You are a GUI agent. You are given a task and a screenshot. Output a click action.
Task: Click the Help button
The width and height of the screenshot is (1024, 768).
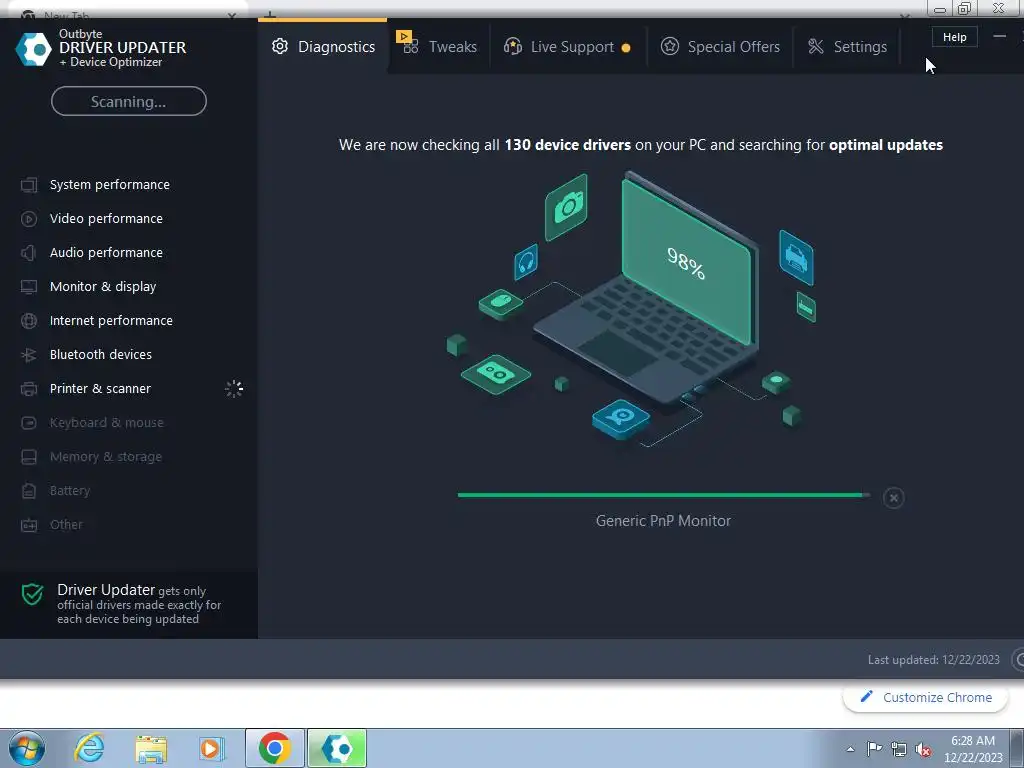coord(954,37)
